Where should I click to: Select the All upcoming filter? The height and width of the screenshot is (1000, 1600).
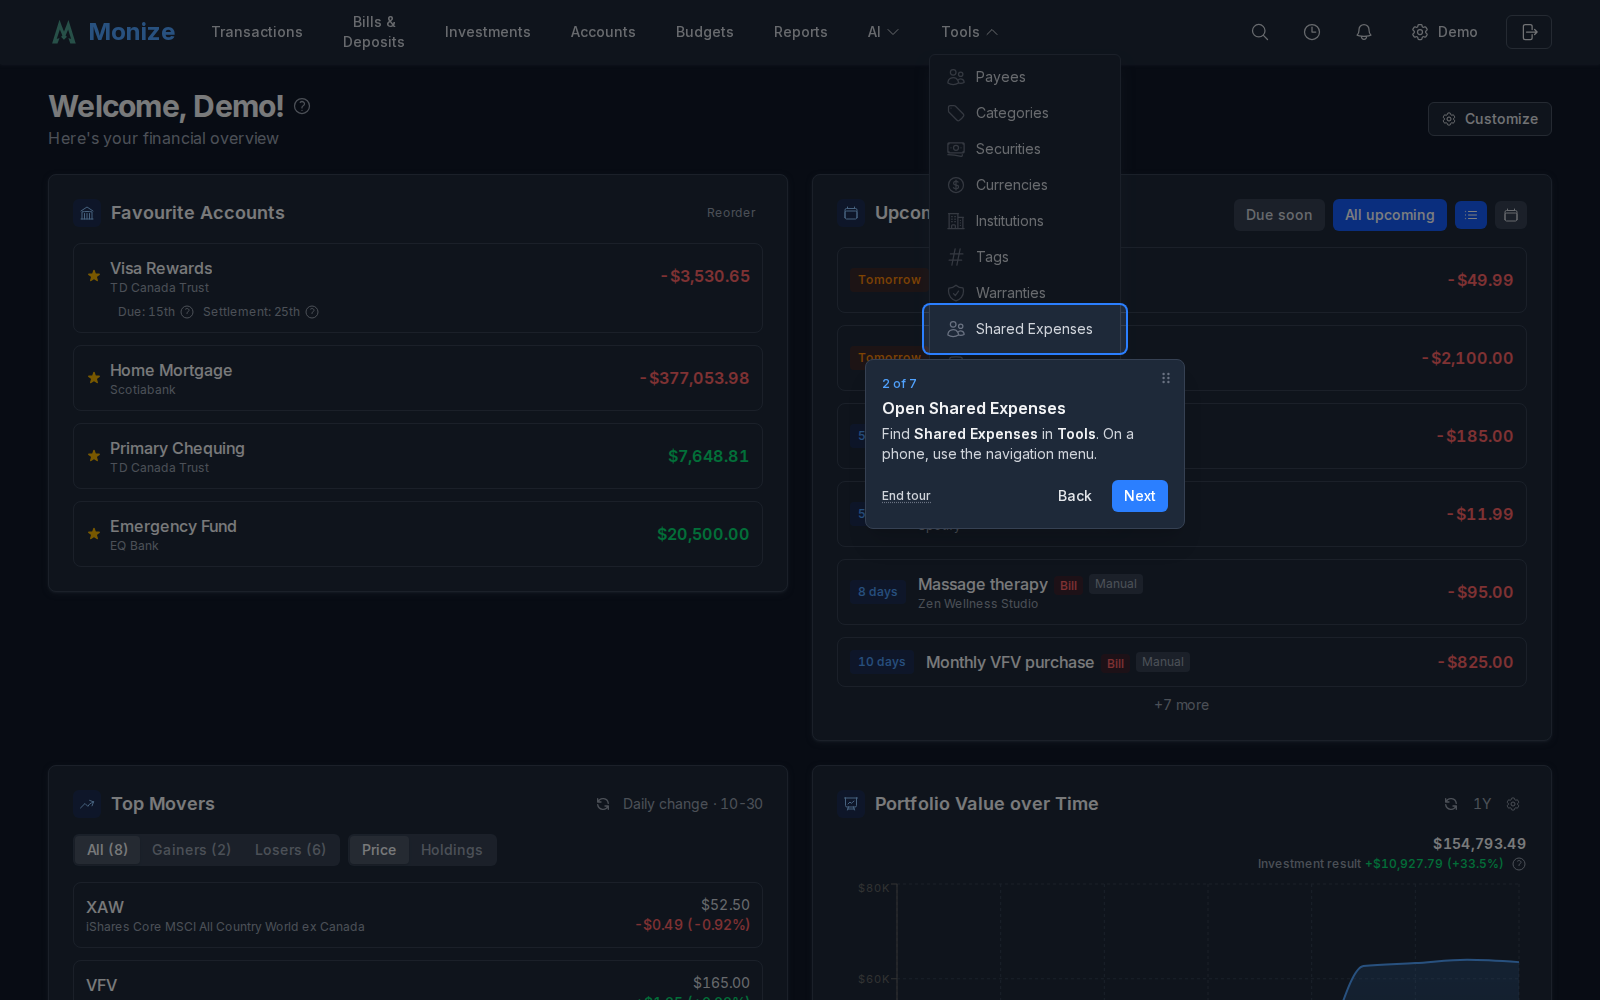click(1389, 215)
